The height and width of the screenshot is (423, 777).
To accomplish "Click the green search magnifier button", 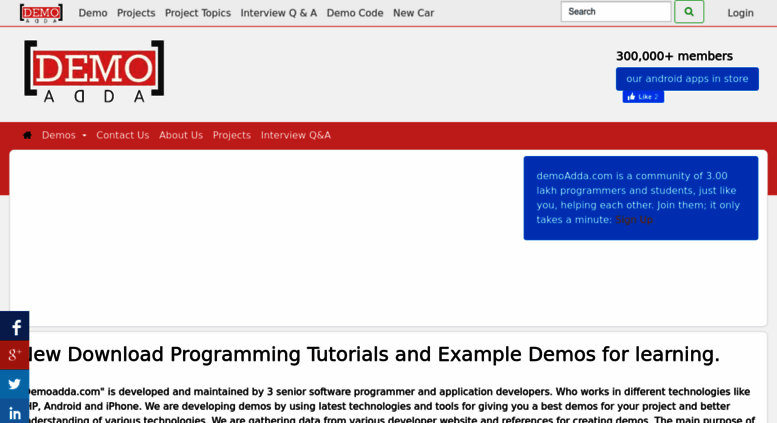I will click(x=689, y=12).
